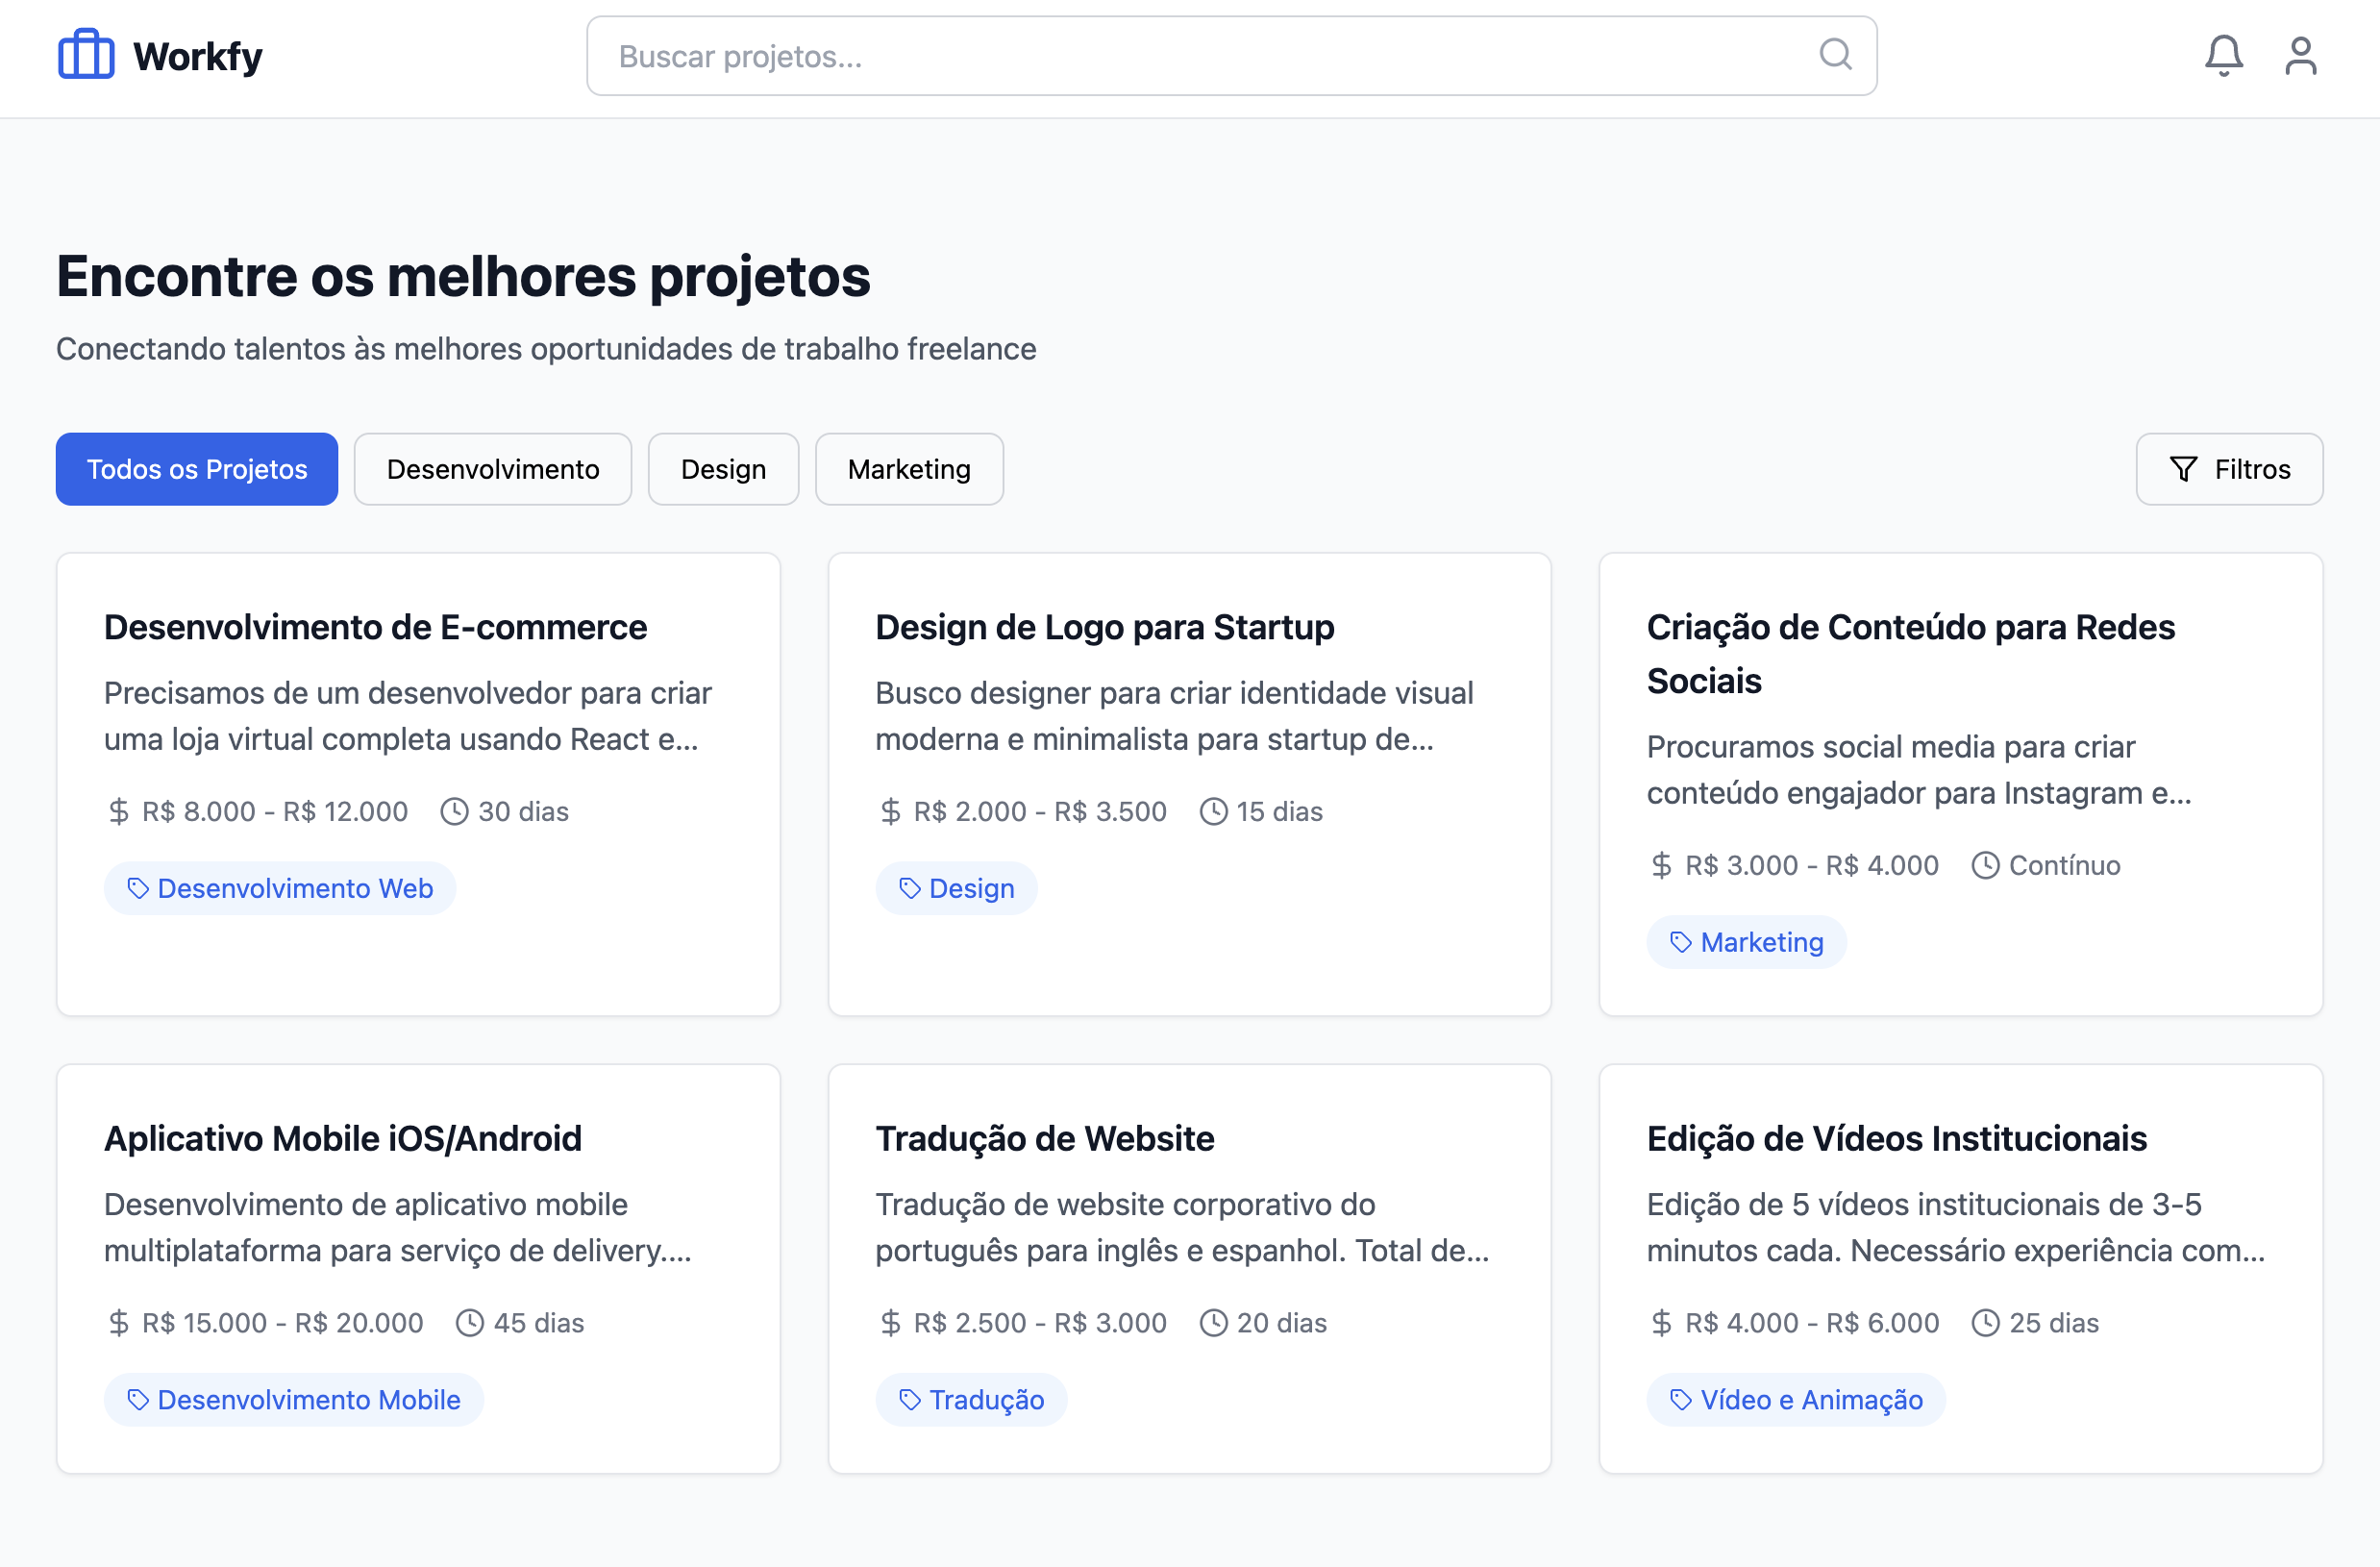
Task: Click the Workfy briefcase logo
Action: 85,55
